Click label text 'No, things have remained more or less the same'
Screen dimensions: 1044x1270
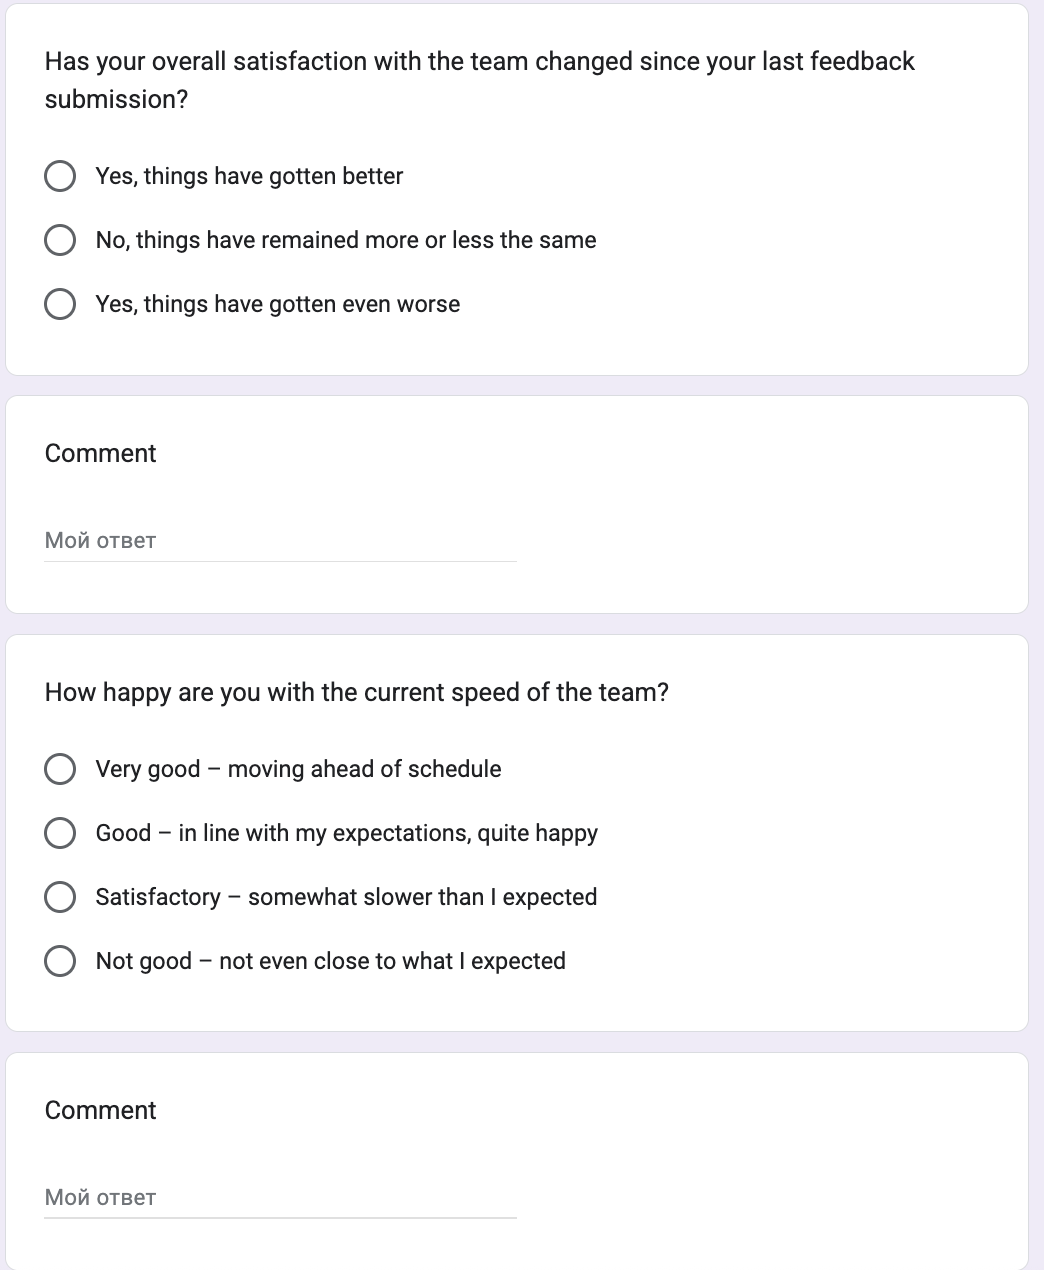click(346, 240)
